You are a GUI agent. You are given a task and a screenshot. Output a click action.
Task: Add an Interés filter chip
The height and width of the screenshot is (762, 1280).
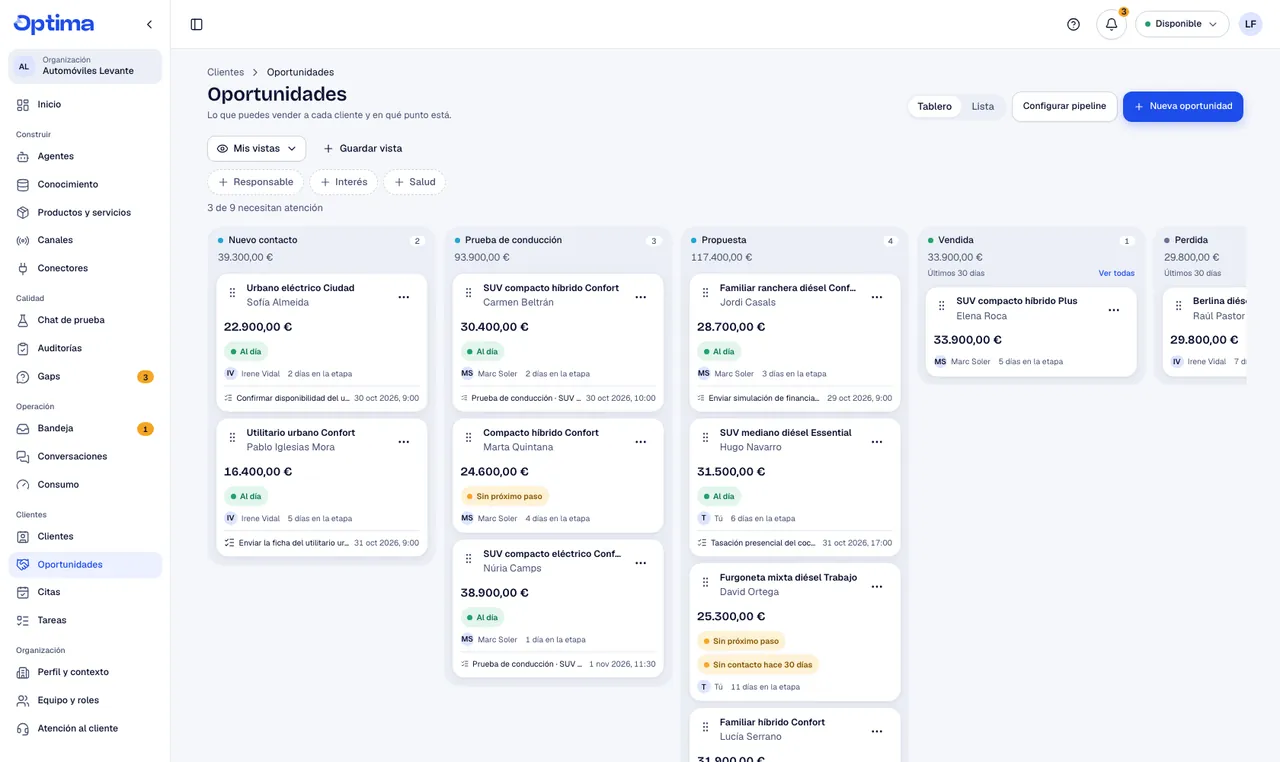[x=343, y=182]
